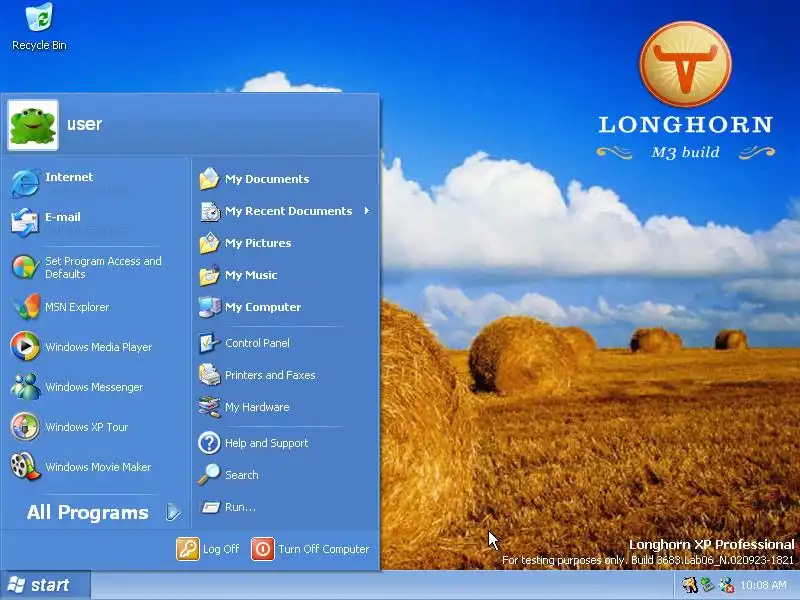
Task: Click the 10:08 AM taskbar clock
Action: pyautogui.click(x=763, y=585)
